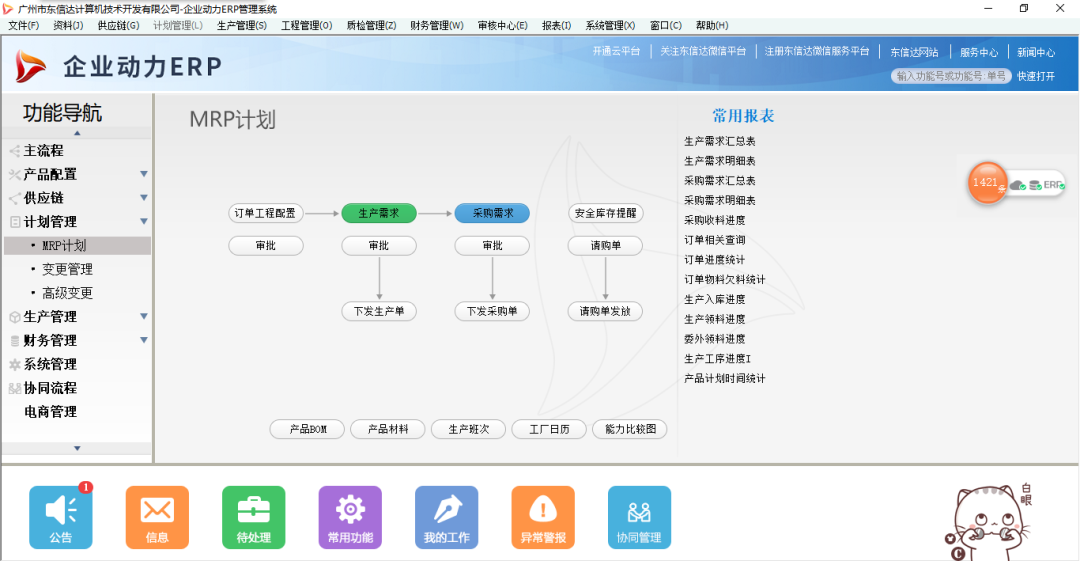The image size is (1080, 561).
Task: Open the 能力比较图 button
Action: tap(630, 429)
